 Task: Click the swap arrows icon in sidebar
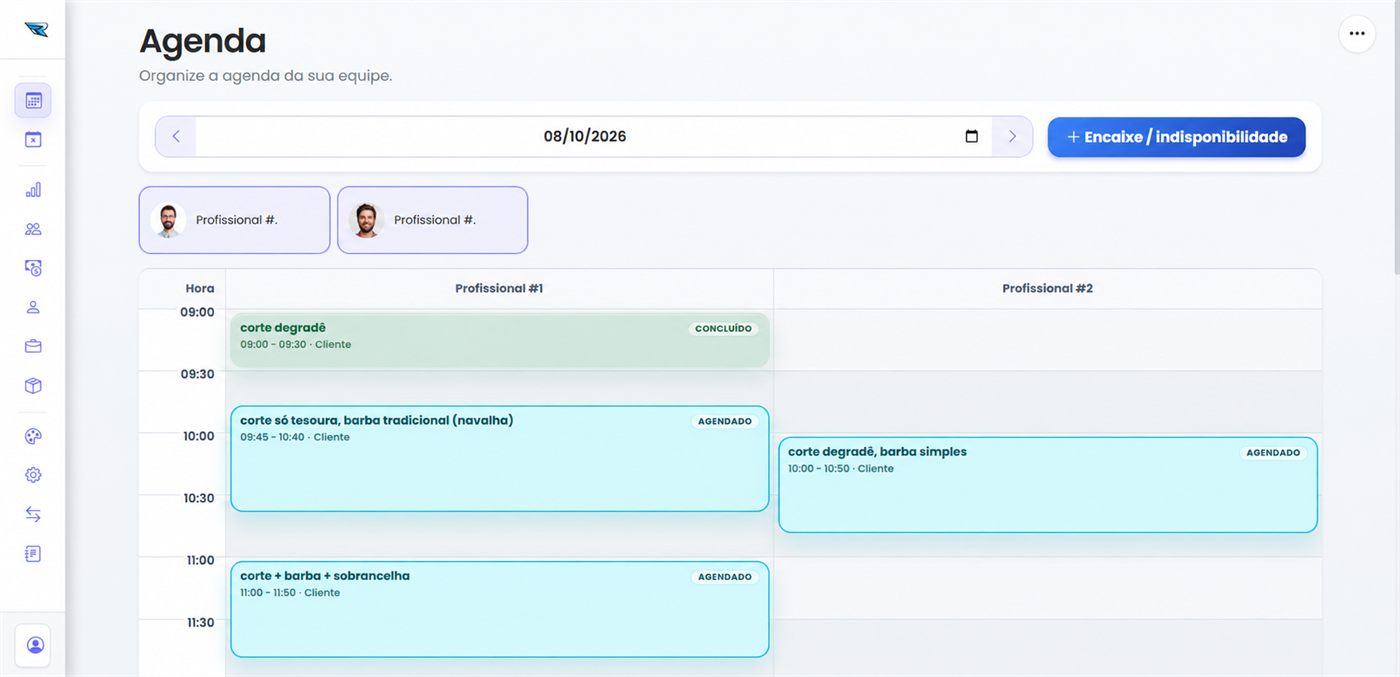coord(33,514)
